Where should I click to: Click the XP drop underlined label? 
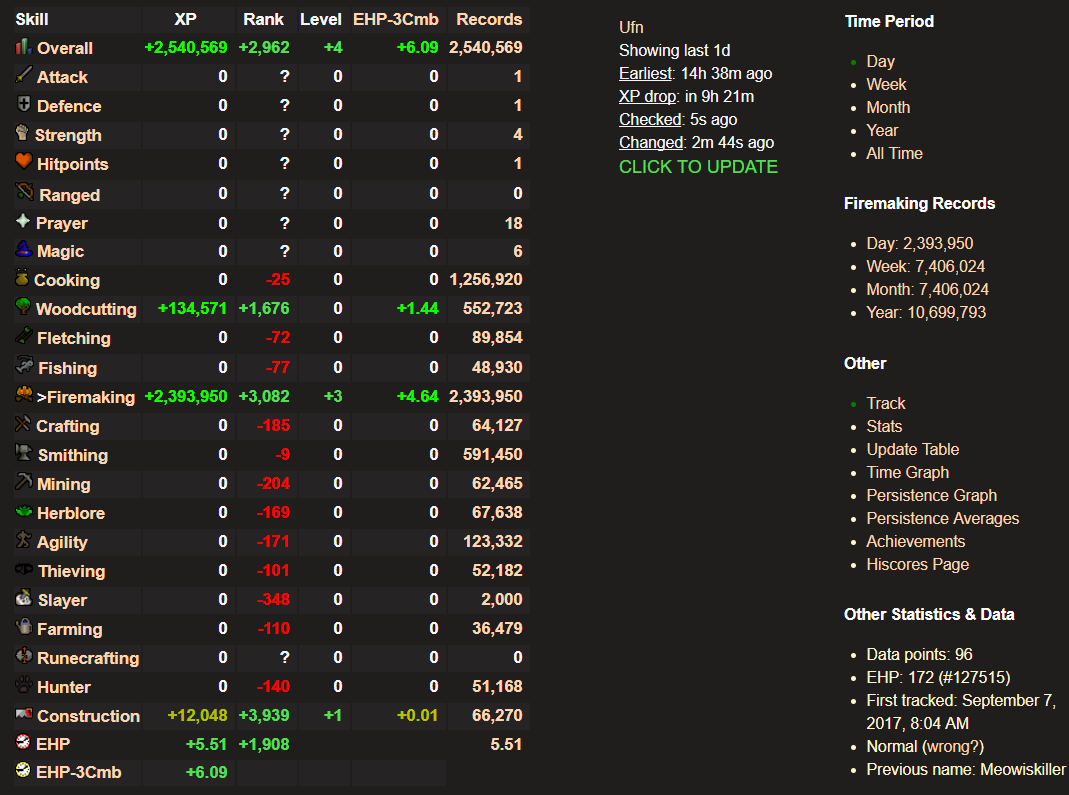pyautogui.click(x=648, y=97)
